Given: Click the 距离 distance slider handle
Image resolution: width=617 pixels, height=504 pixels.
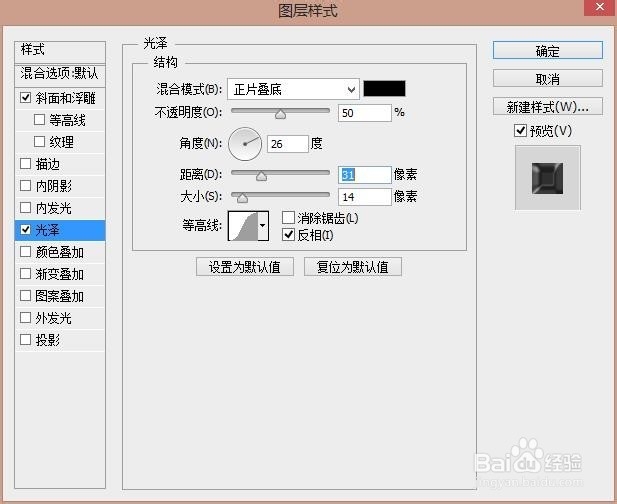Looking at the screenshot, I should (261, 176).
